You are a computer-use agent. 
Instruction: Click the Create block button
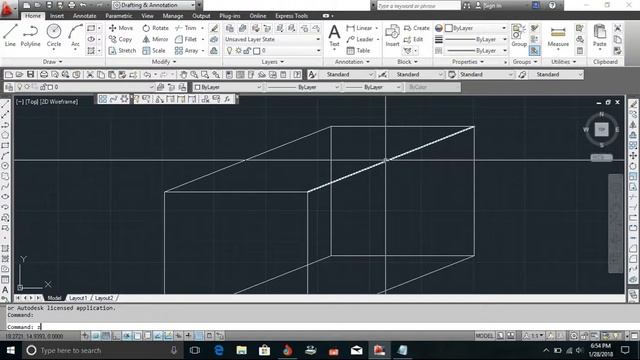point(417,28)
